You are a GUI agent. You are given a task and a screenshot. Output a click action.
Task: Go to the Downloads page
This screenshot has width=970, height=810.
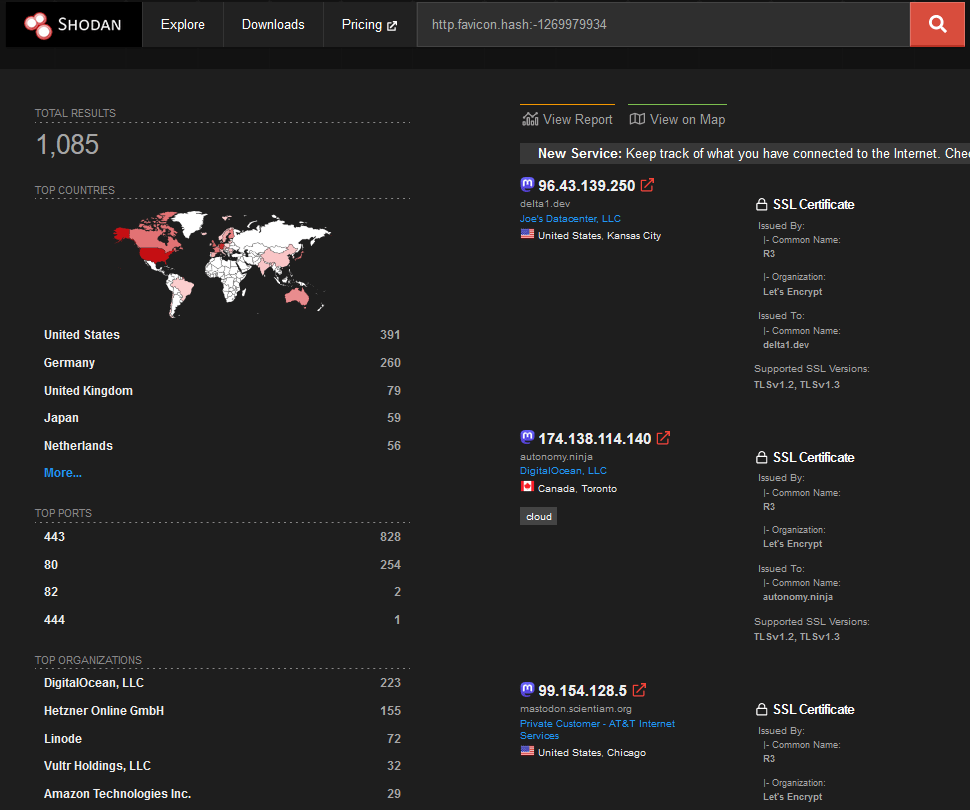(273, 25)
